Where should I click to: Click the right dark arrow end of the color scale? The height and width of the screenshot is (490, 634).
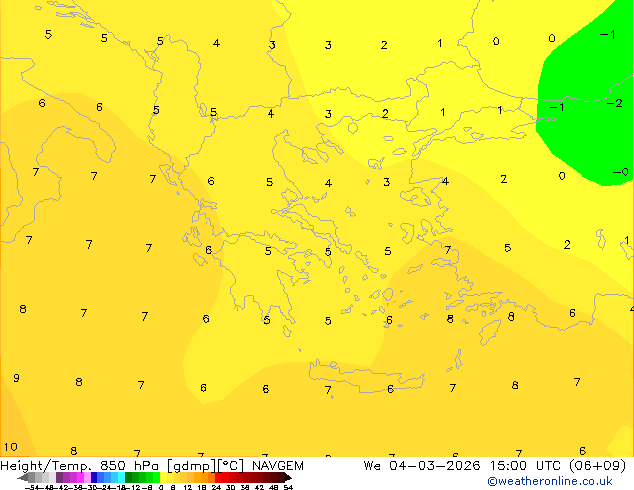coord(287,478)
